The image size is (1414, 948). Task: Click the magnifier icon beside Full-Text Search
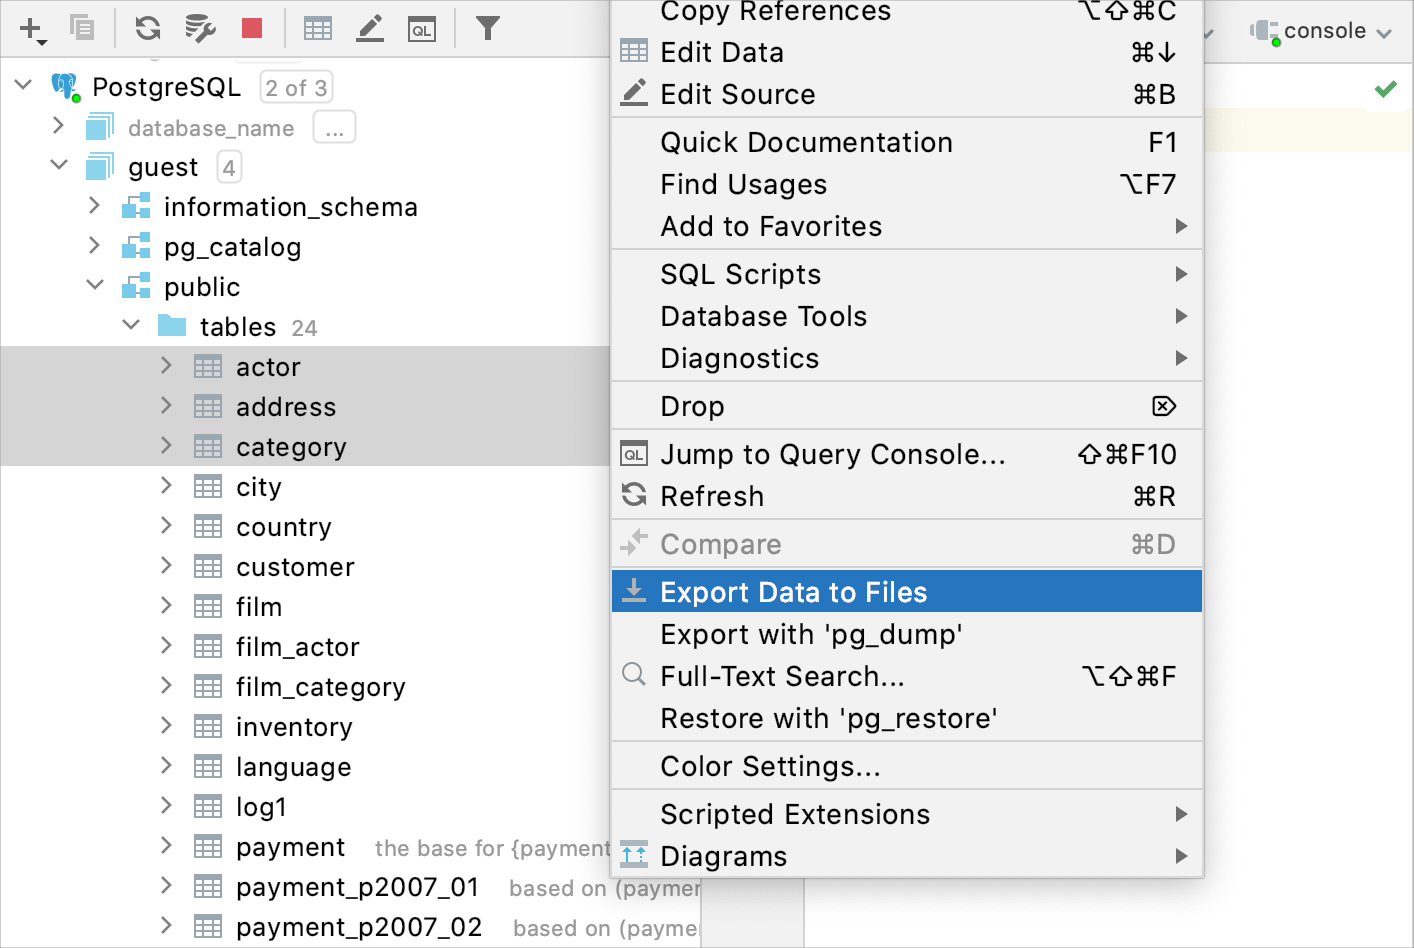pyautogui.click(x=634, y=675)
